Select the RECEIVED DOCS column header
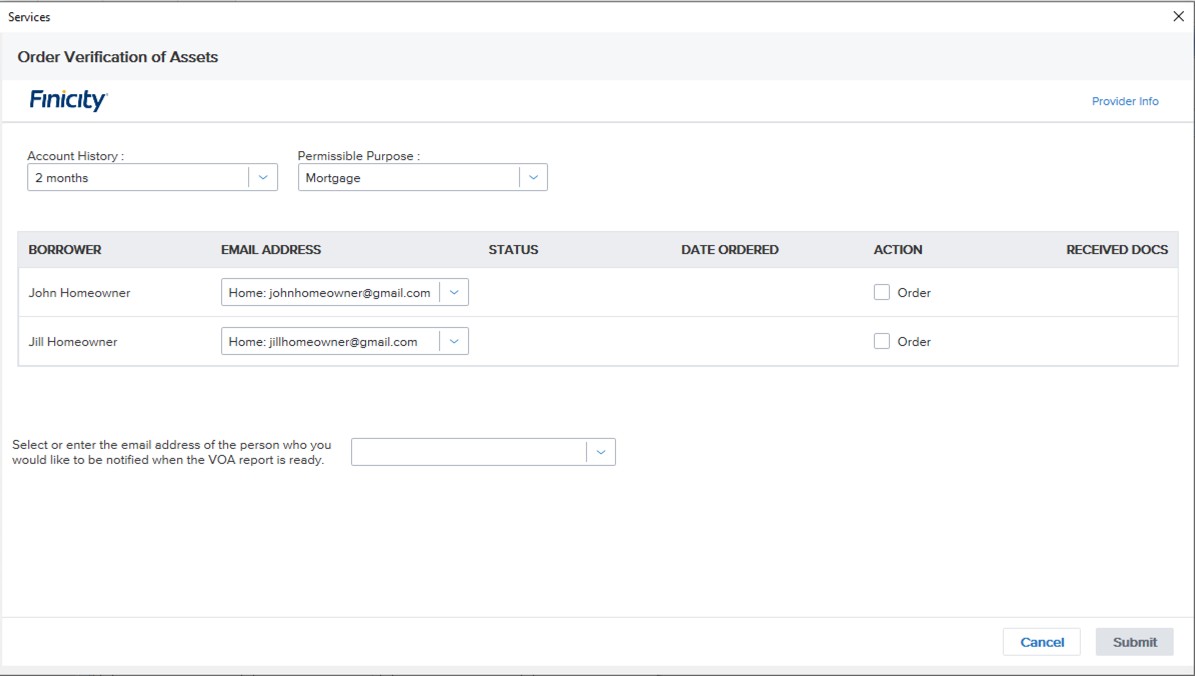The height and width of the screenshot is (676, 1195). pos(1116,250)
